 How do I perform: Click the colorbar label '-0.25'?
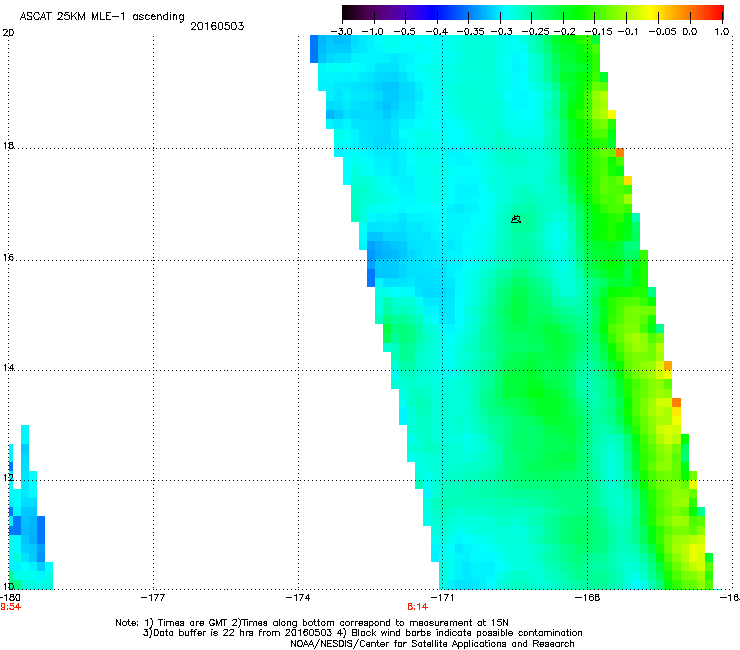click(x=535, y=32)
